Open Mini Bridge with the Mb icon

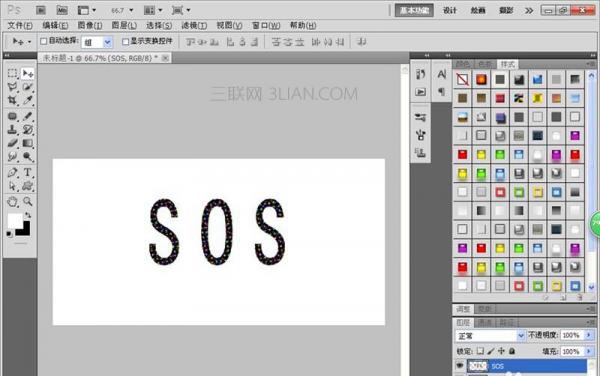pos(62,10)
